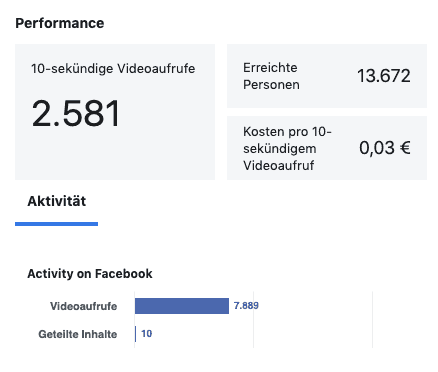Select the Aktivität tab
Image resolution: width=438 pixels, height=372 pixels.
pyautogui.click(x=56, y=201)
